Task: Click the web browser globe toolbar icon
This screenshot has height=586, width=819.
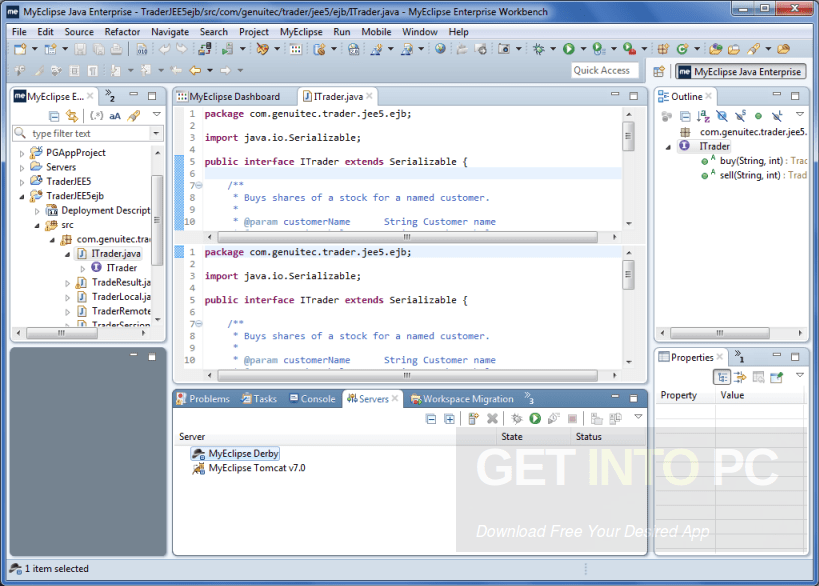Action: (440, 49)
